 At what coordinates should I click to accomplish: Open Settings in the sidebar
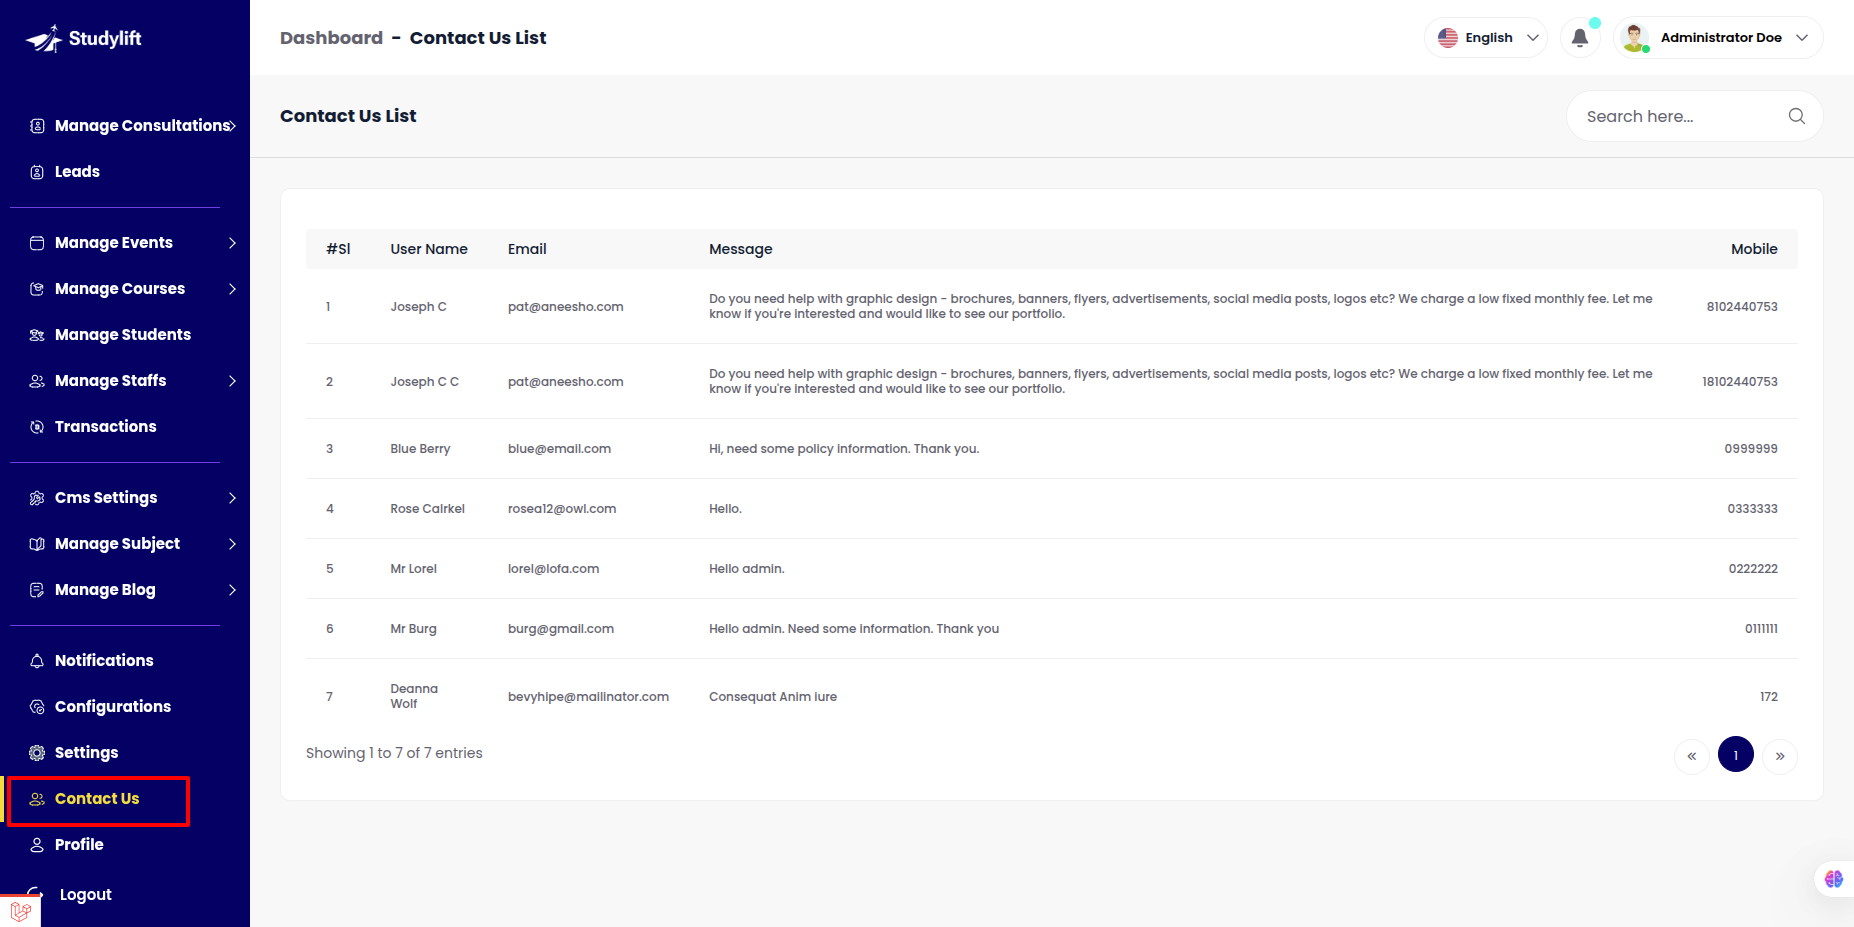(x=86, y=753)
